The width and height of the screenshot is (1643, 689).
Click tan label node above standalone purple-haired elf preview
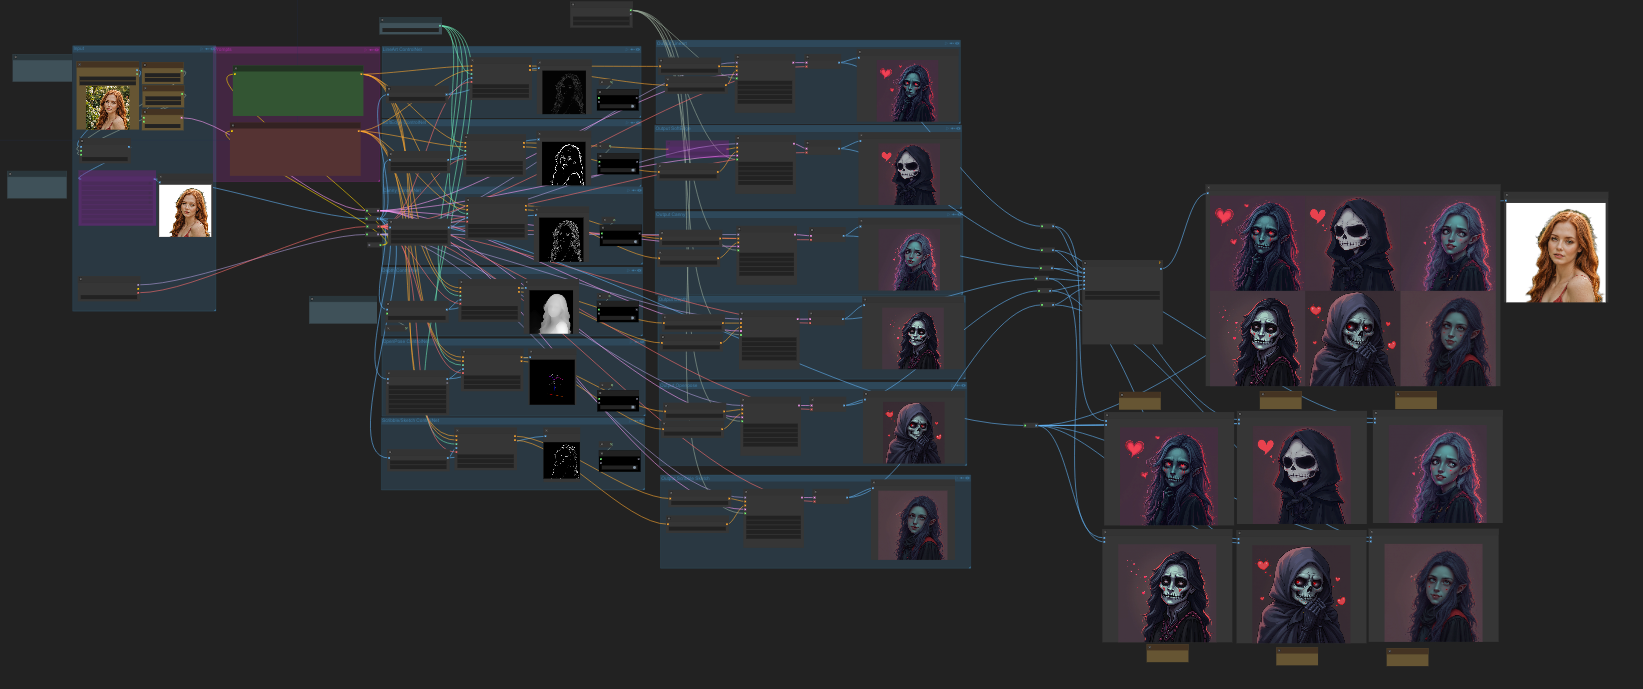pyautogui.click(x=1416, y=401)
